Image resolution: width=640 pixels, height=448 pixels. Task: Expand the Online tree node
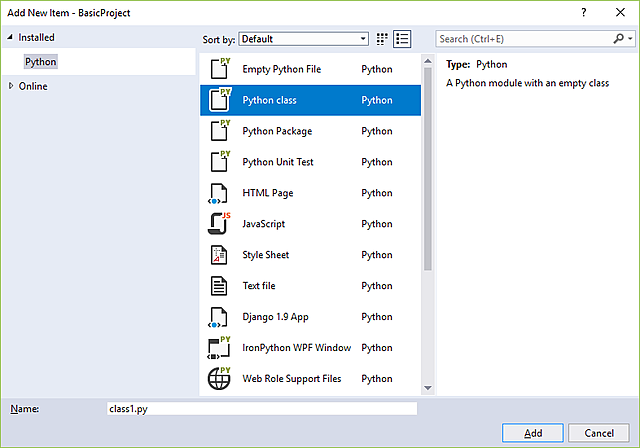point(11,86)
